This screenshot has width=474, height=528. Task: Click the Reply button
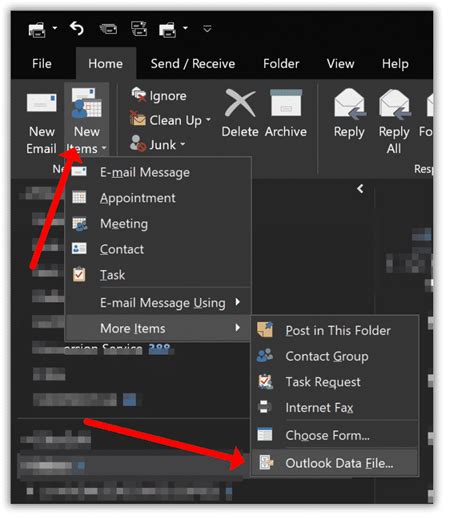pyautogui.click(x=349, y=114)
